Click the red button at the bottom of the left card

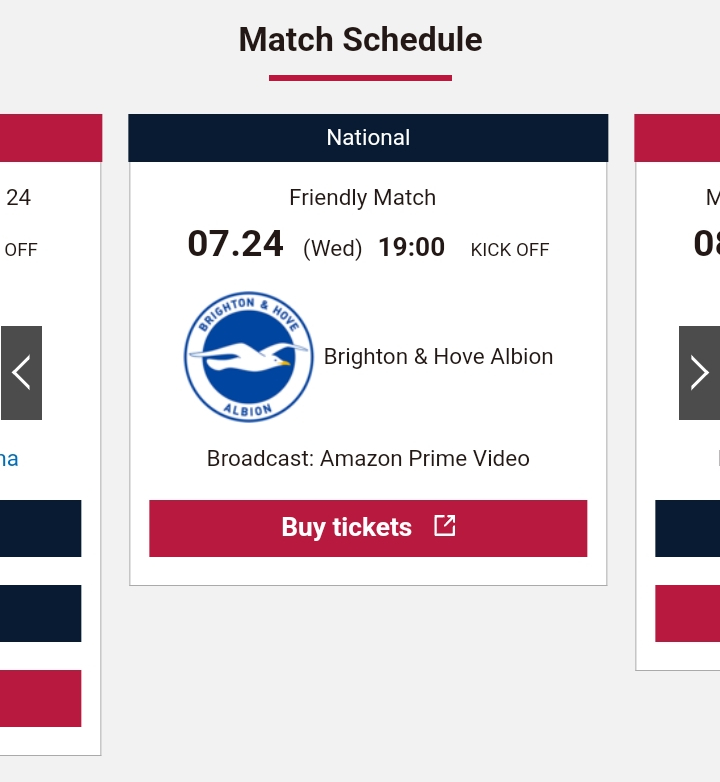pos(40,698)
